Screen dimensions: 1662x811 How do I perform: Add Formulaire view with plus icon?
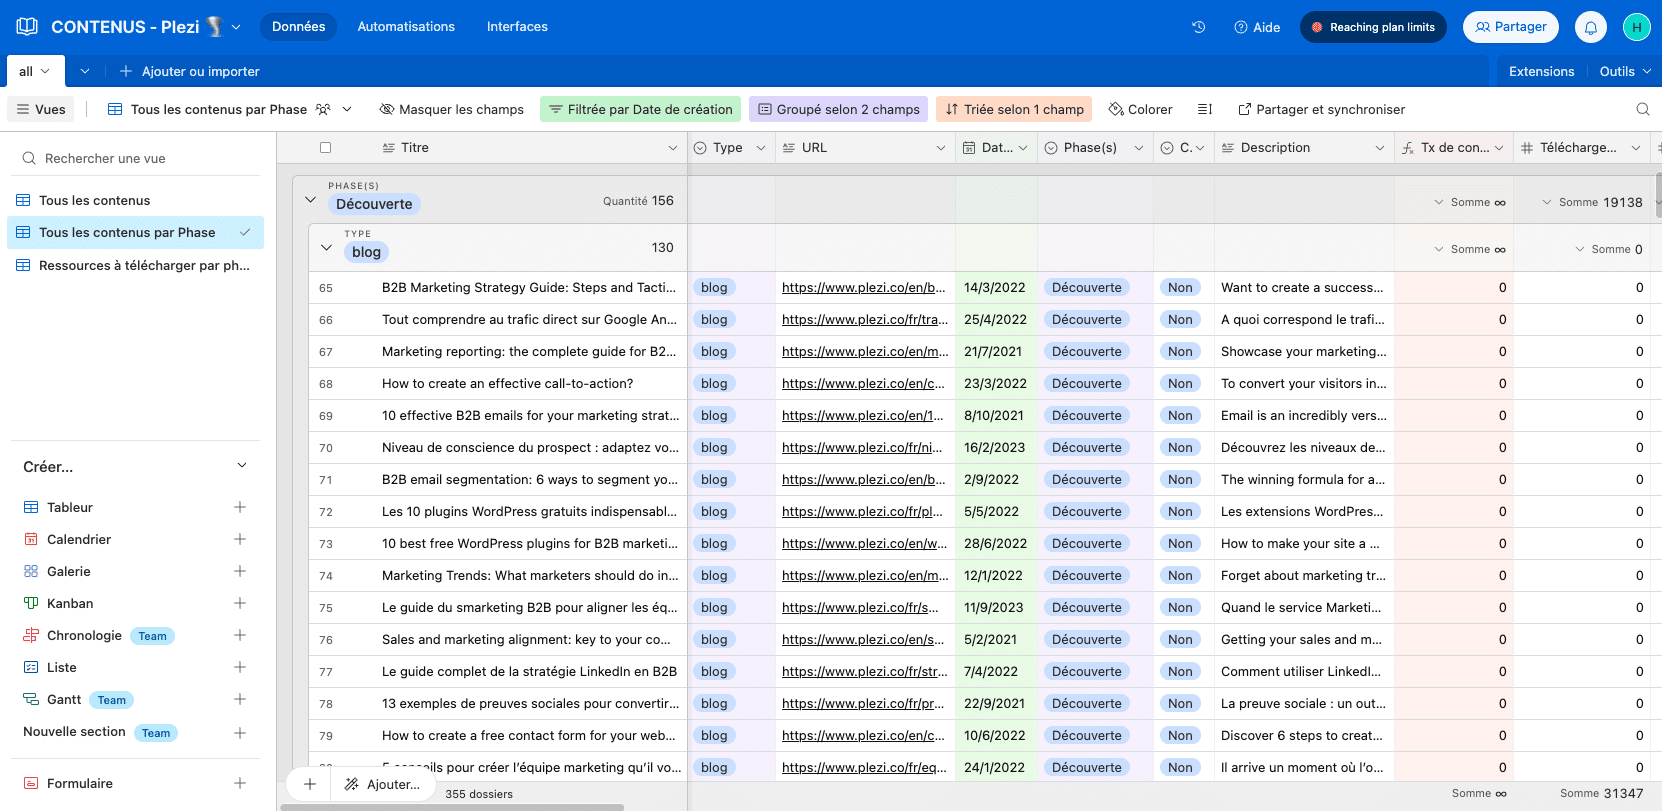point(240,783)
